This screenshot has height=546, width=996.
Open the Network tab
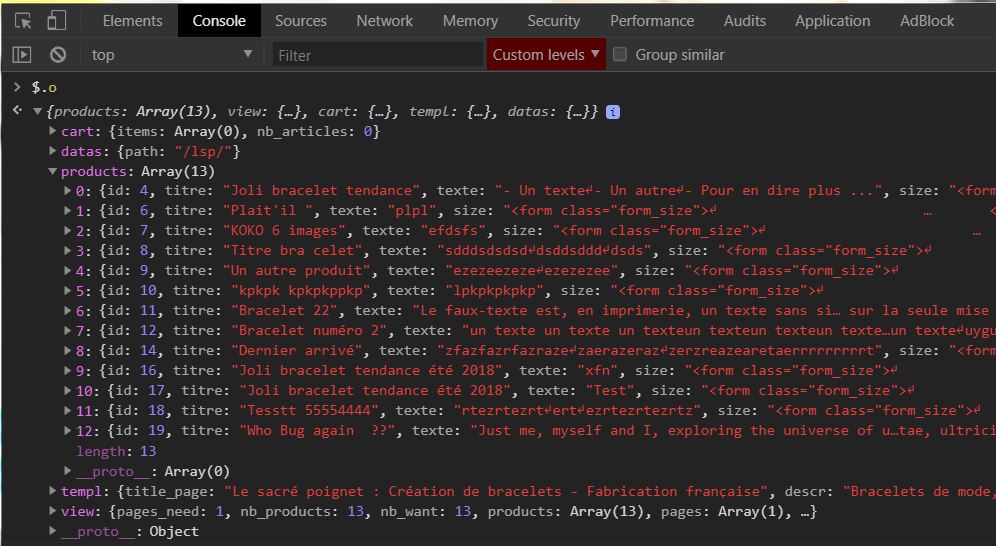tap(384, 21)
